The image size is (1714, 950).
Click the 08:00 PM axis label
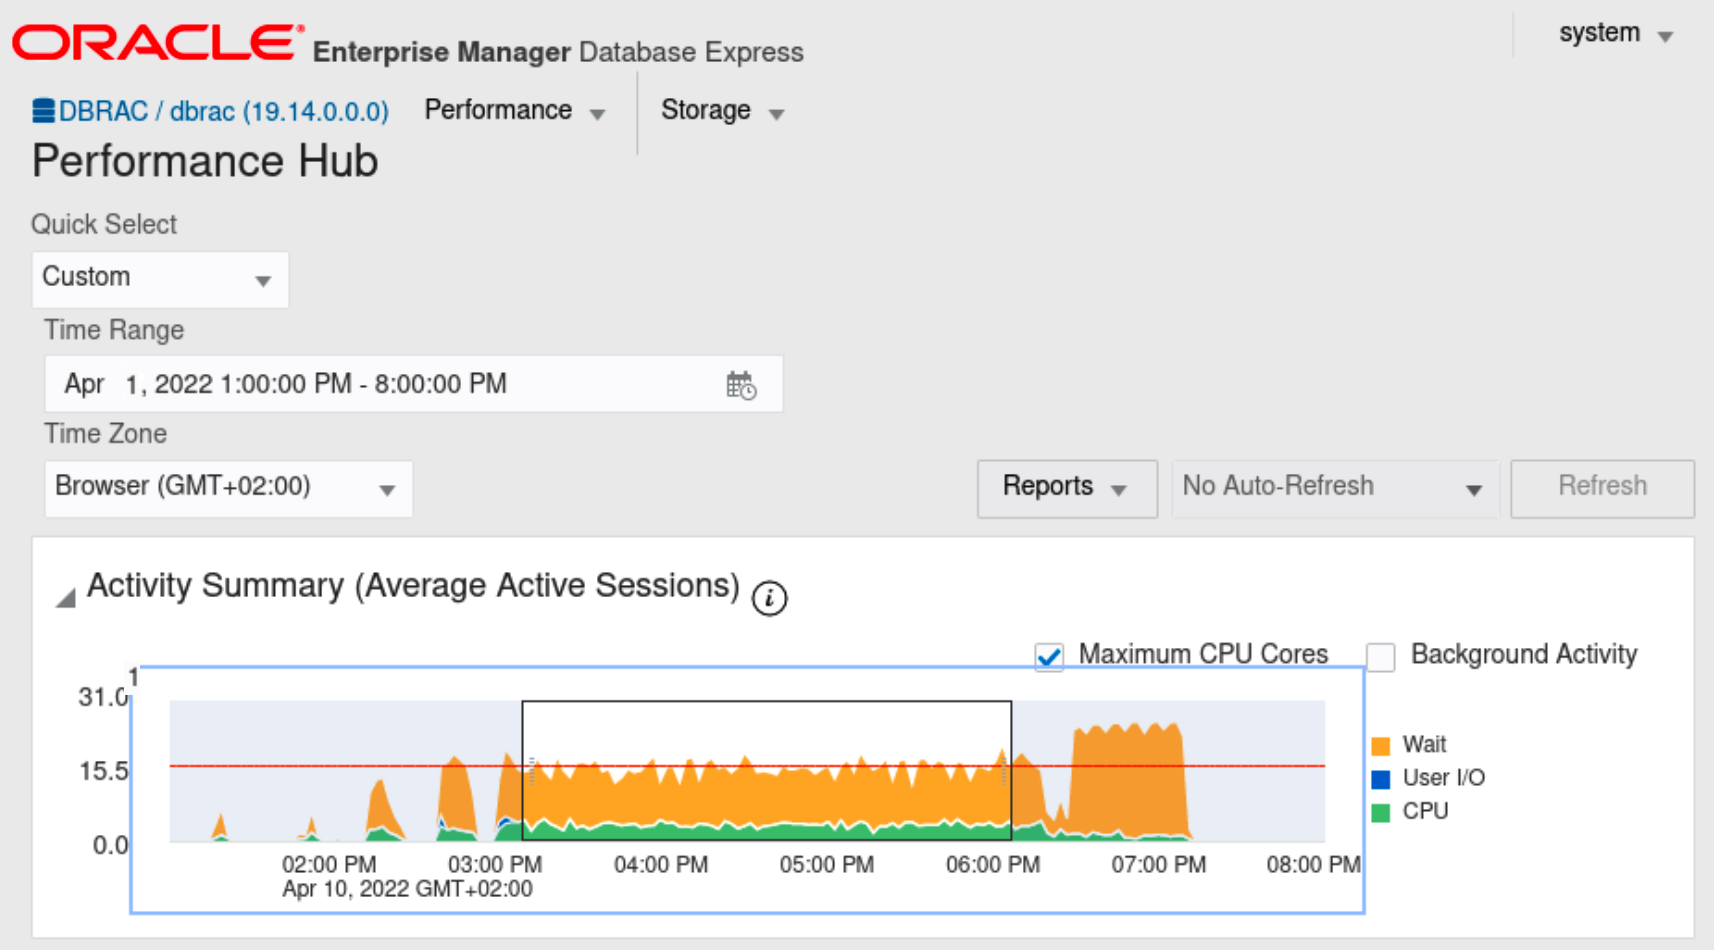tap(1313, 865)
